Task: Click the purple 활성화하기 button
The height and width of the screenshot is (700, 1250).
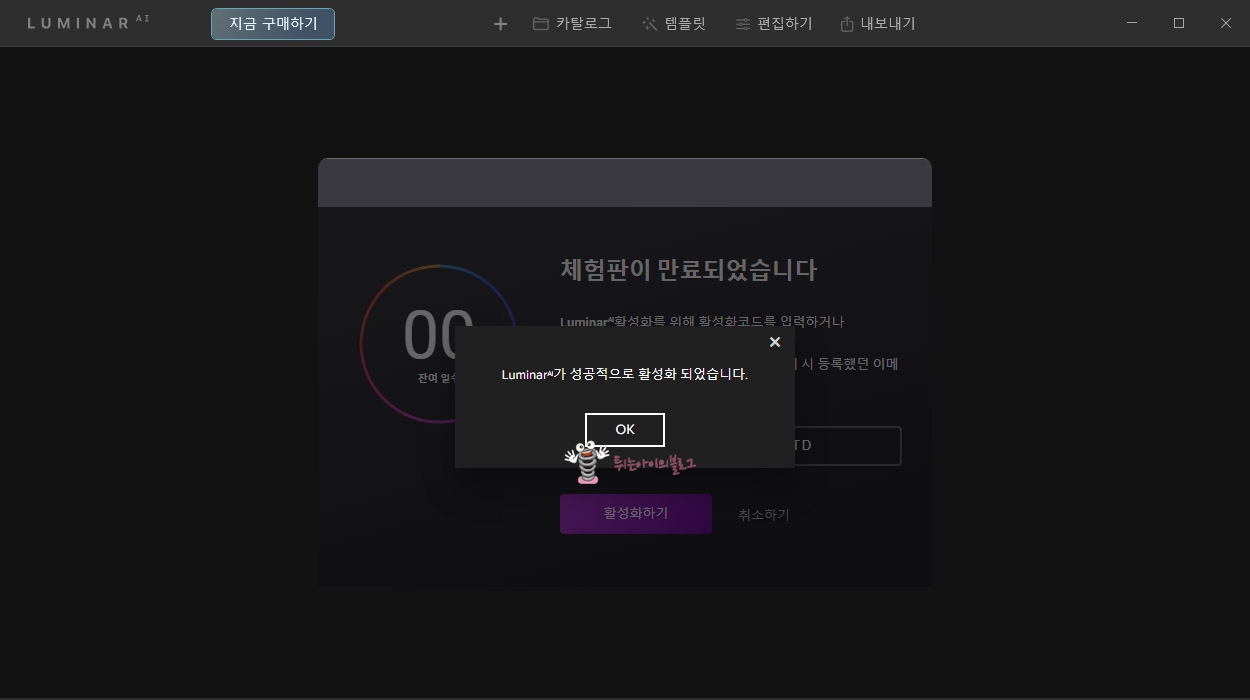Action: [x=635, y=513]
